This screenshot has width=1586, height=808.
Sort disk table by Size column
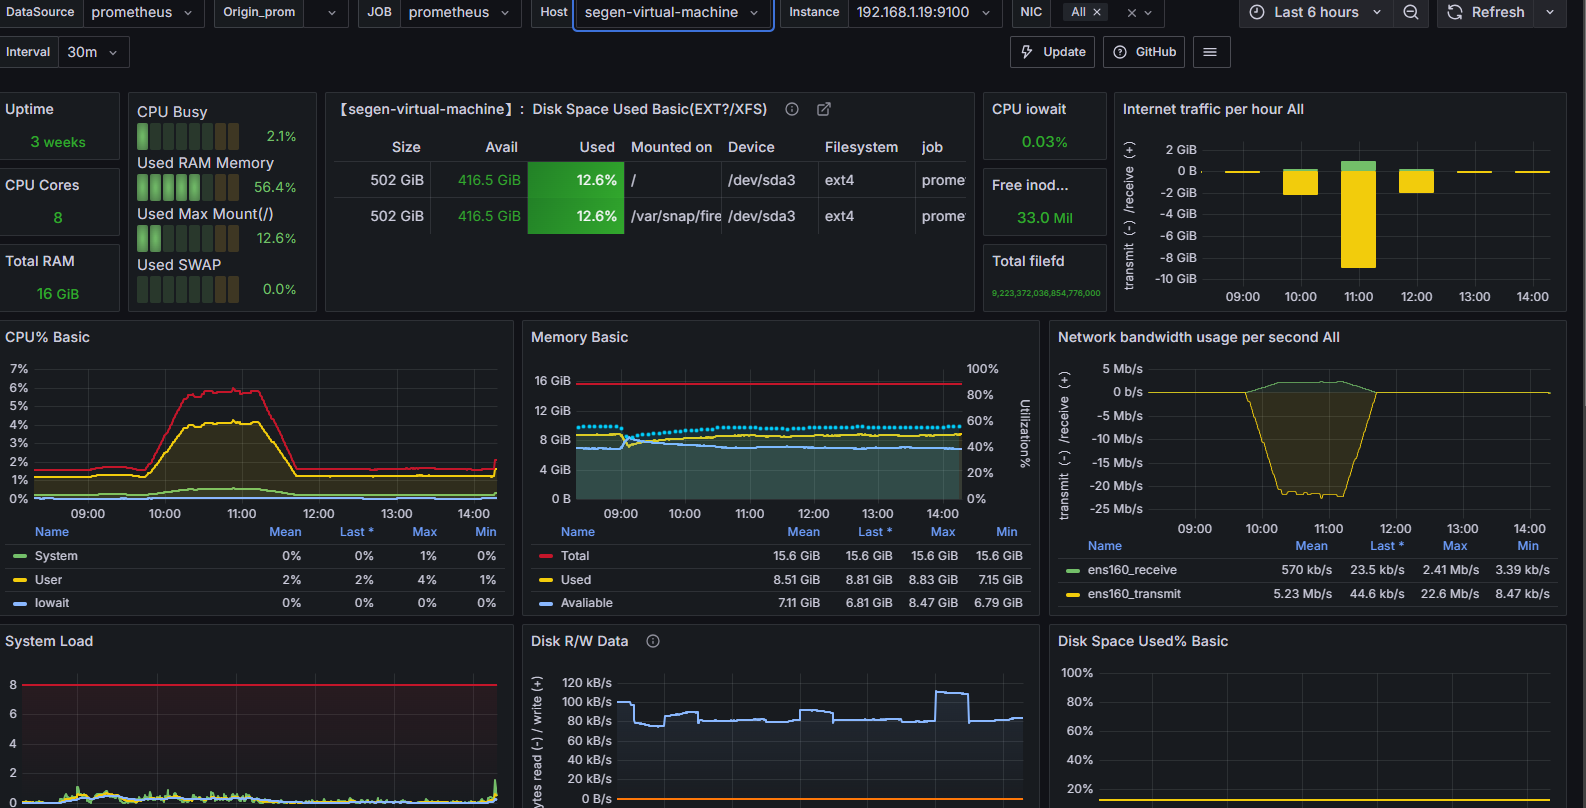(406, 147)
